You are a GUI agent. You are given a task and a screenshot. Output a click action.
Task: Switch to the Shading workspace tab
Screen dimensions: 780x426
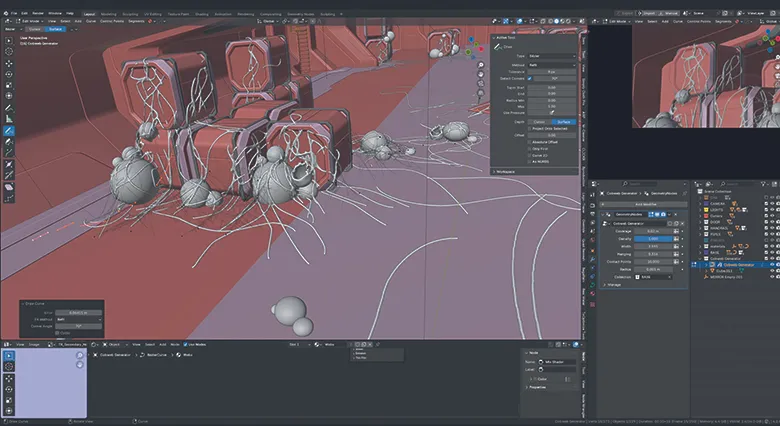point(201,14)
